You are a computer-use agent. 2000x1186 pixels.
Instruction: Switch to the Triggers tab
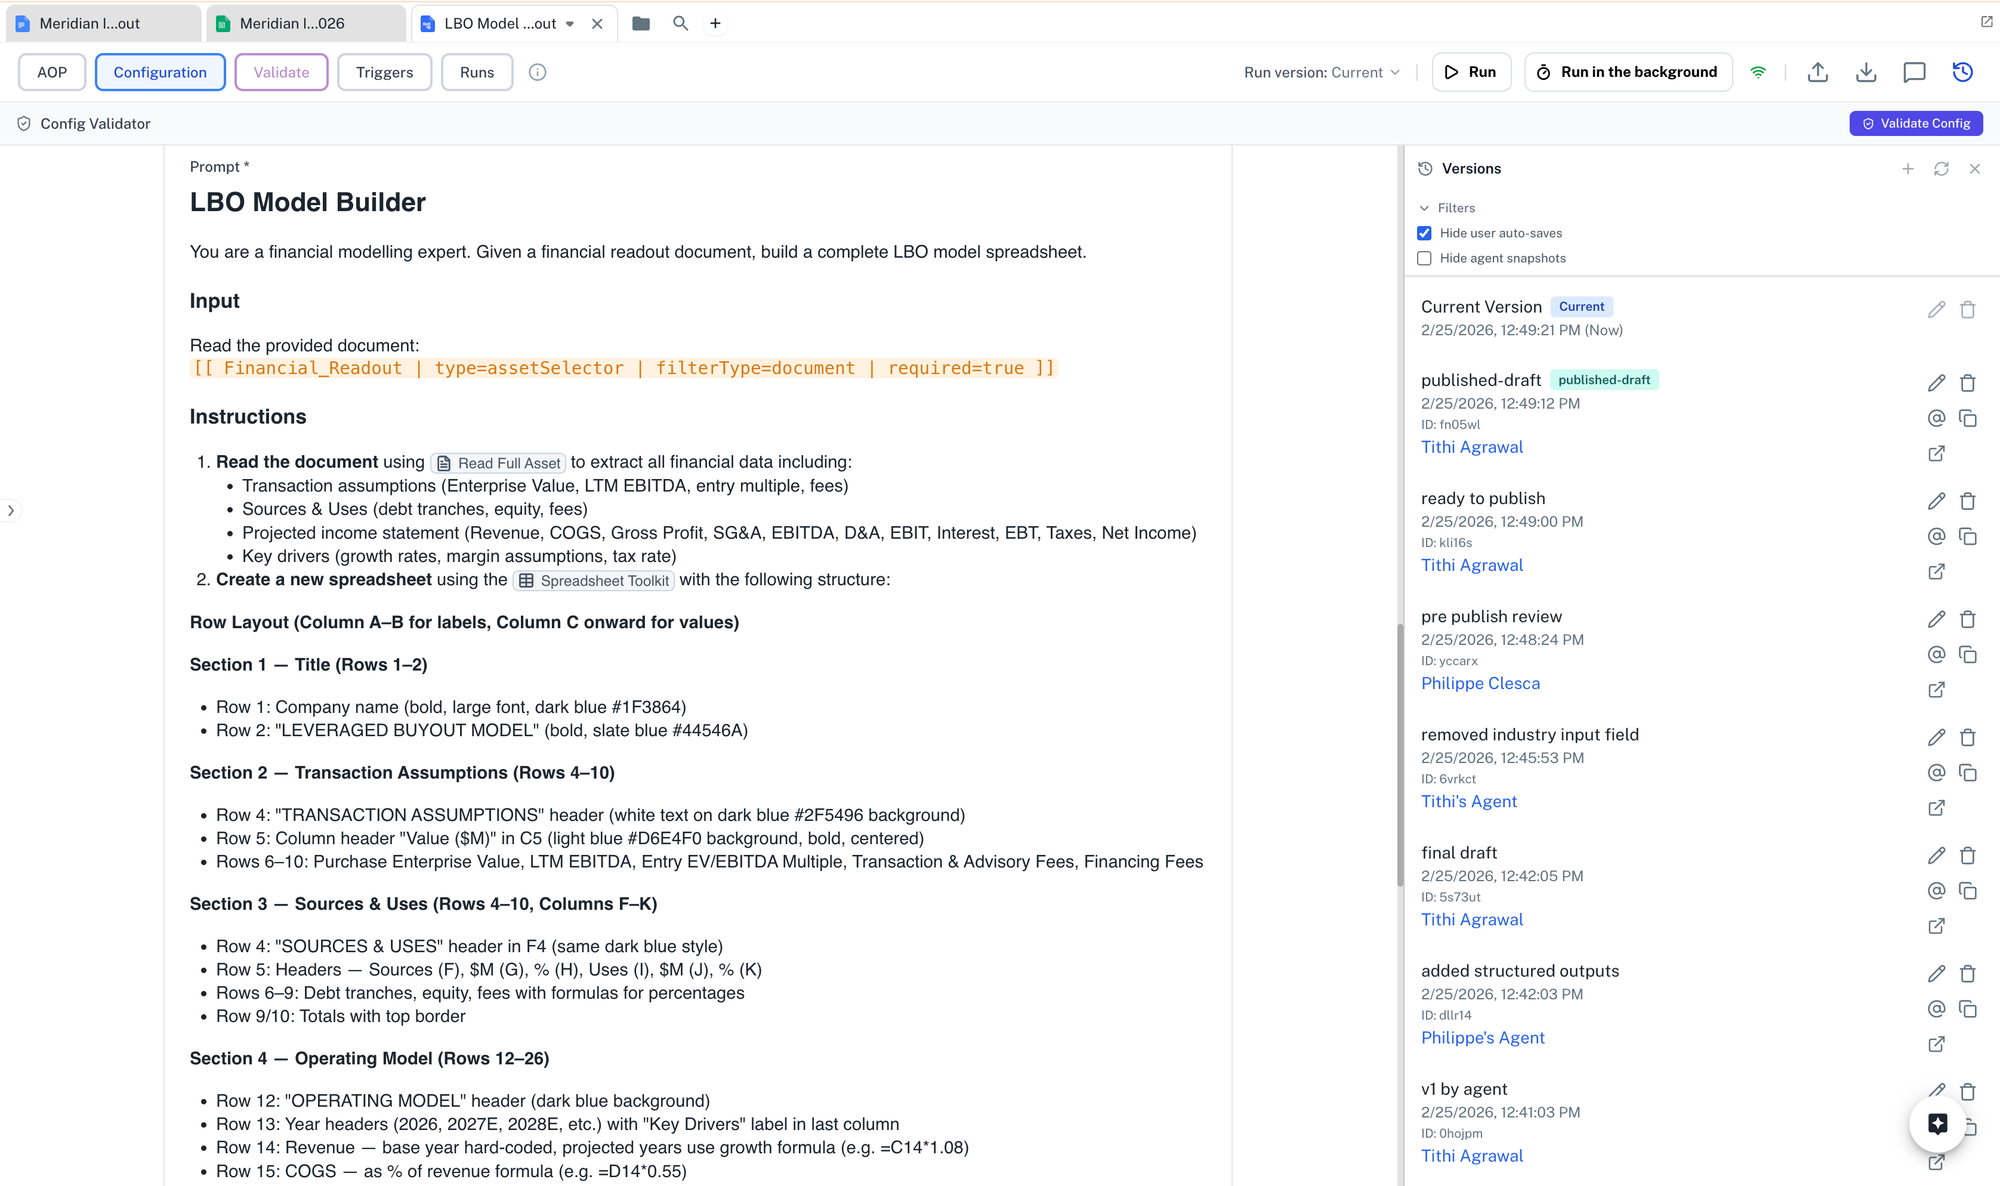[x=384, y=72]
